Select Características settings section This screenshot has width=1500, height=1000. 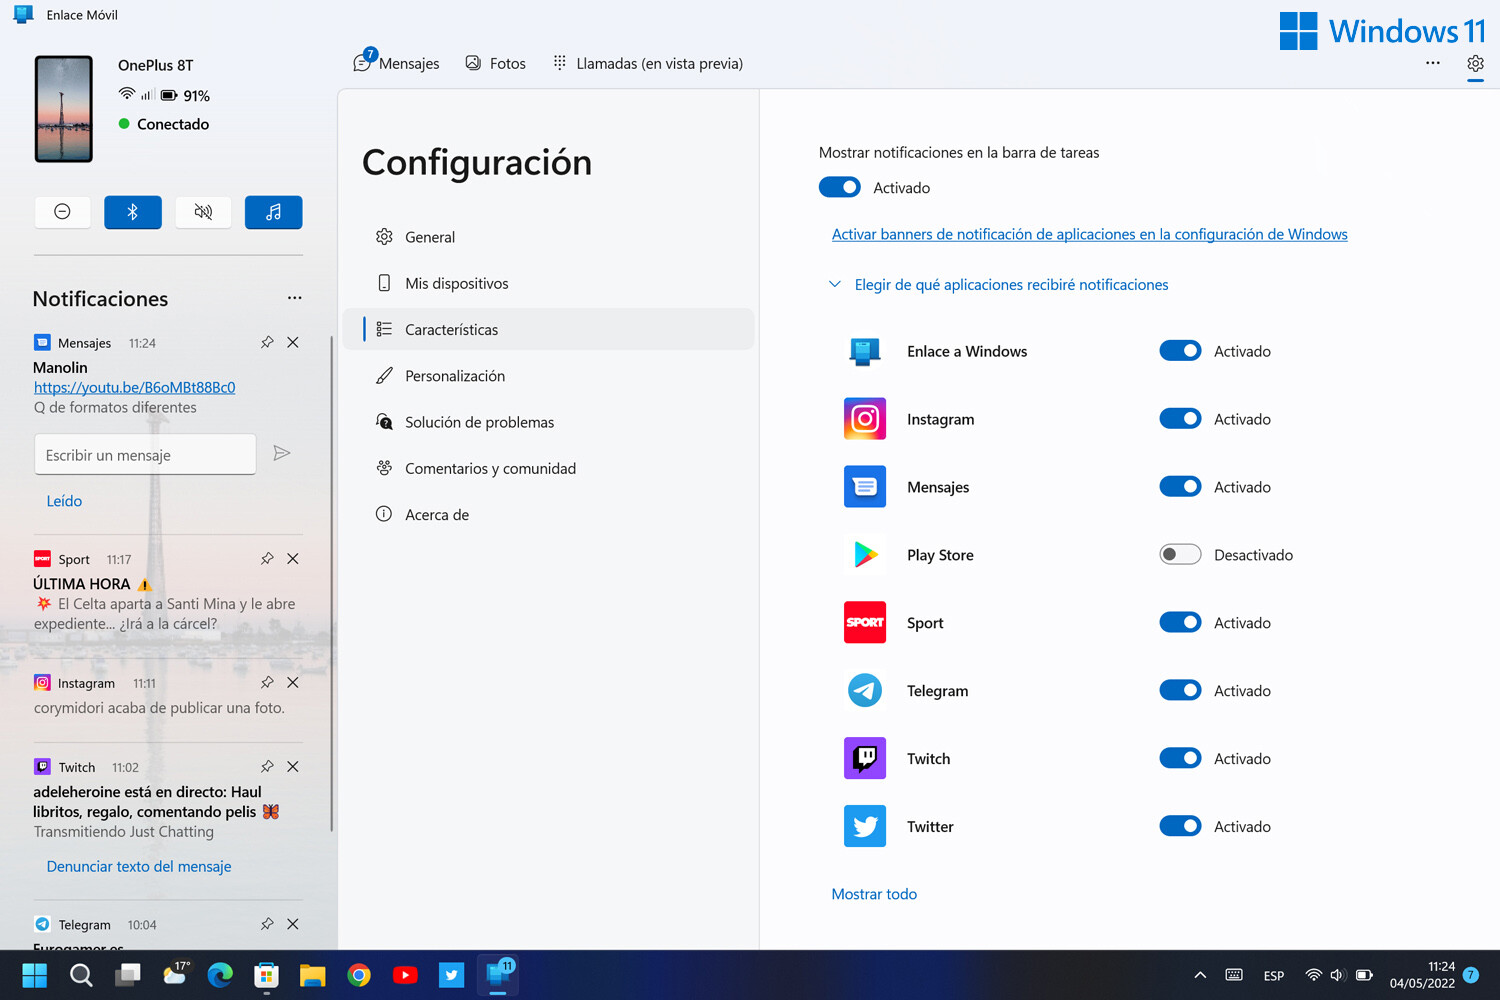pyautogui.click(x=548, y=329)
